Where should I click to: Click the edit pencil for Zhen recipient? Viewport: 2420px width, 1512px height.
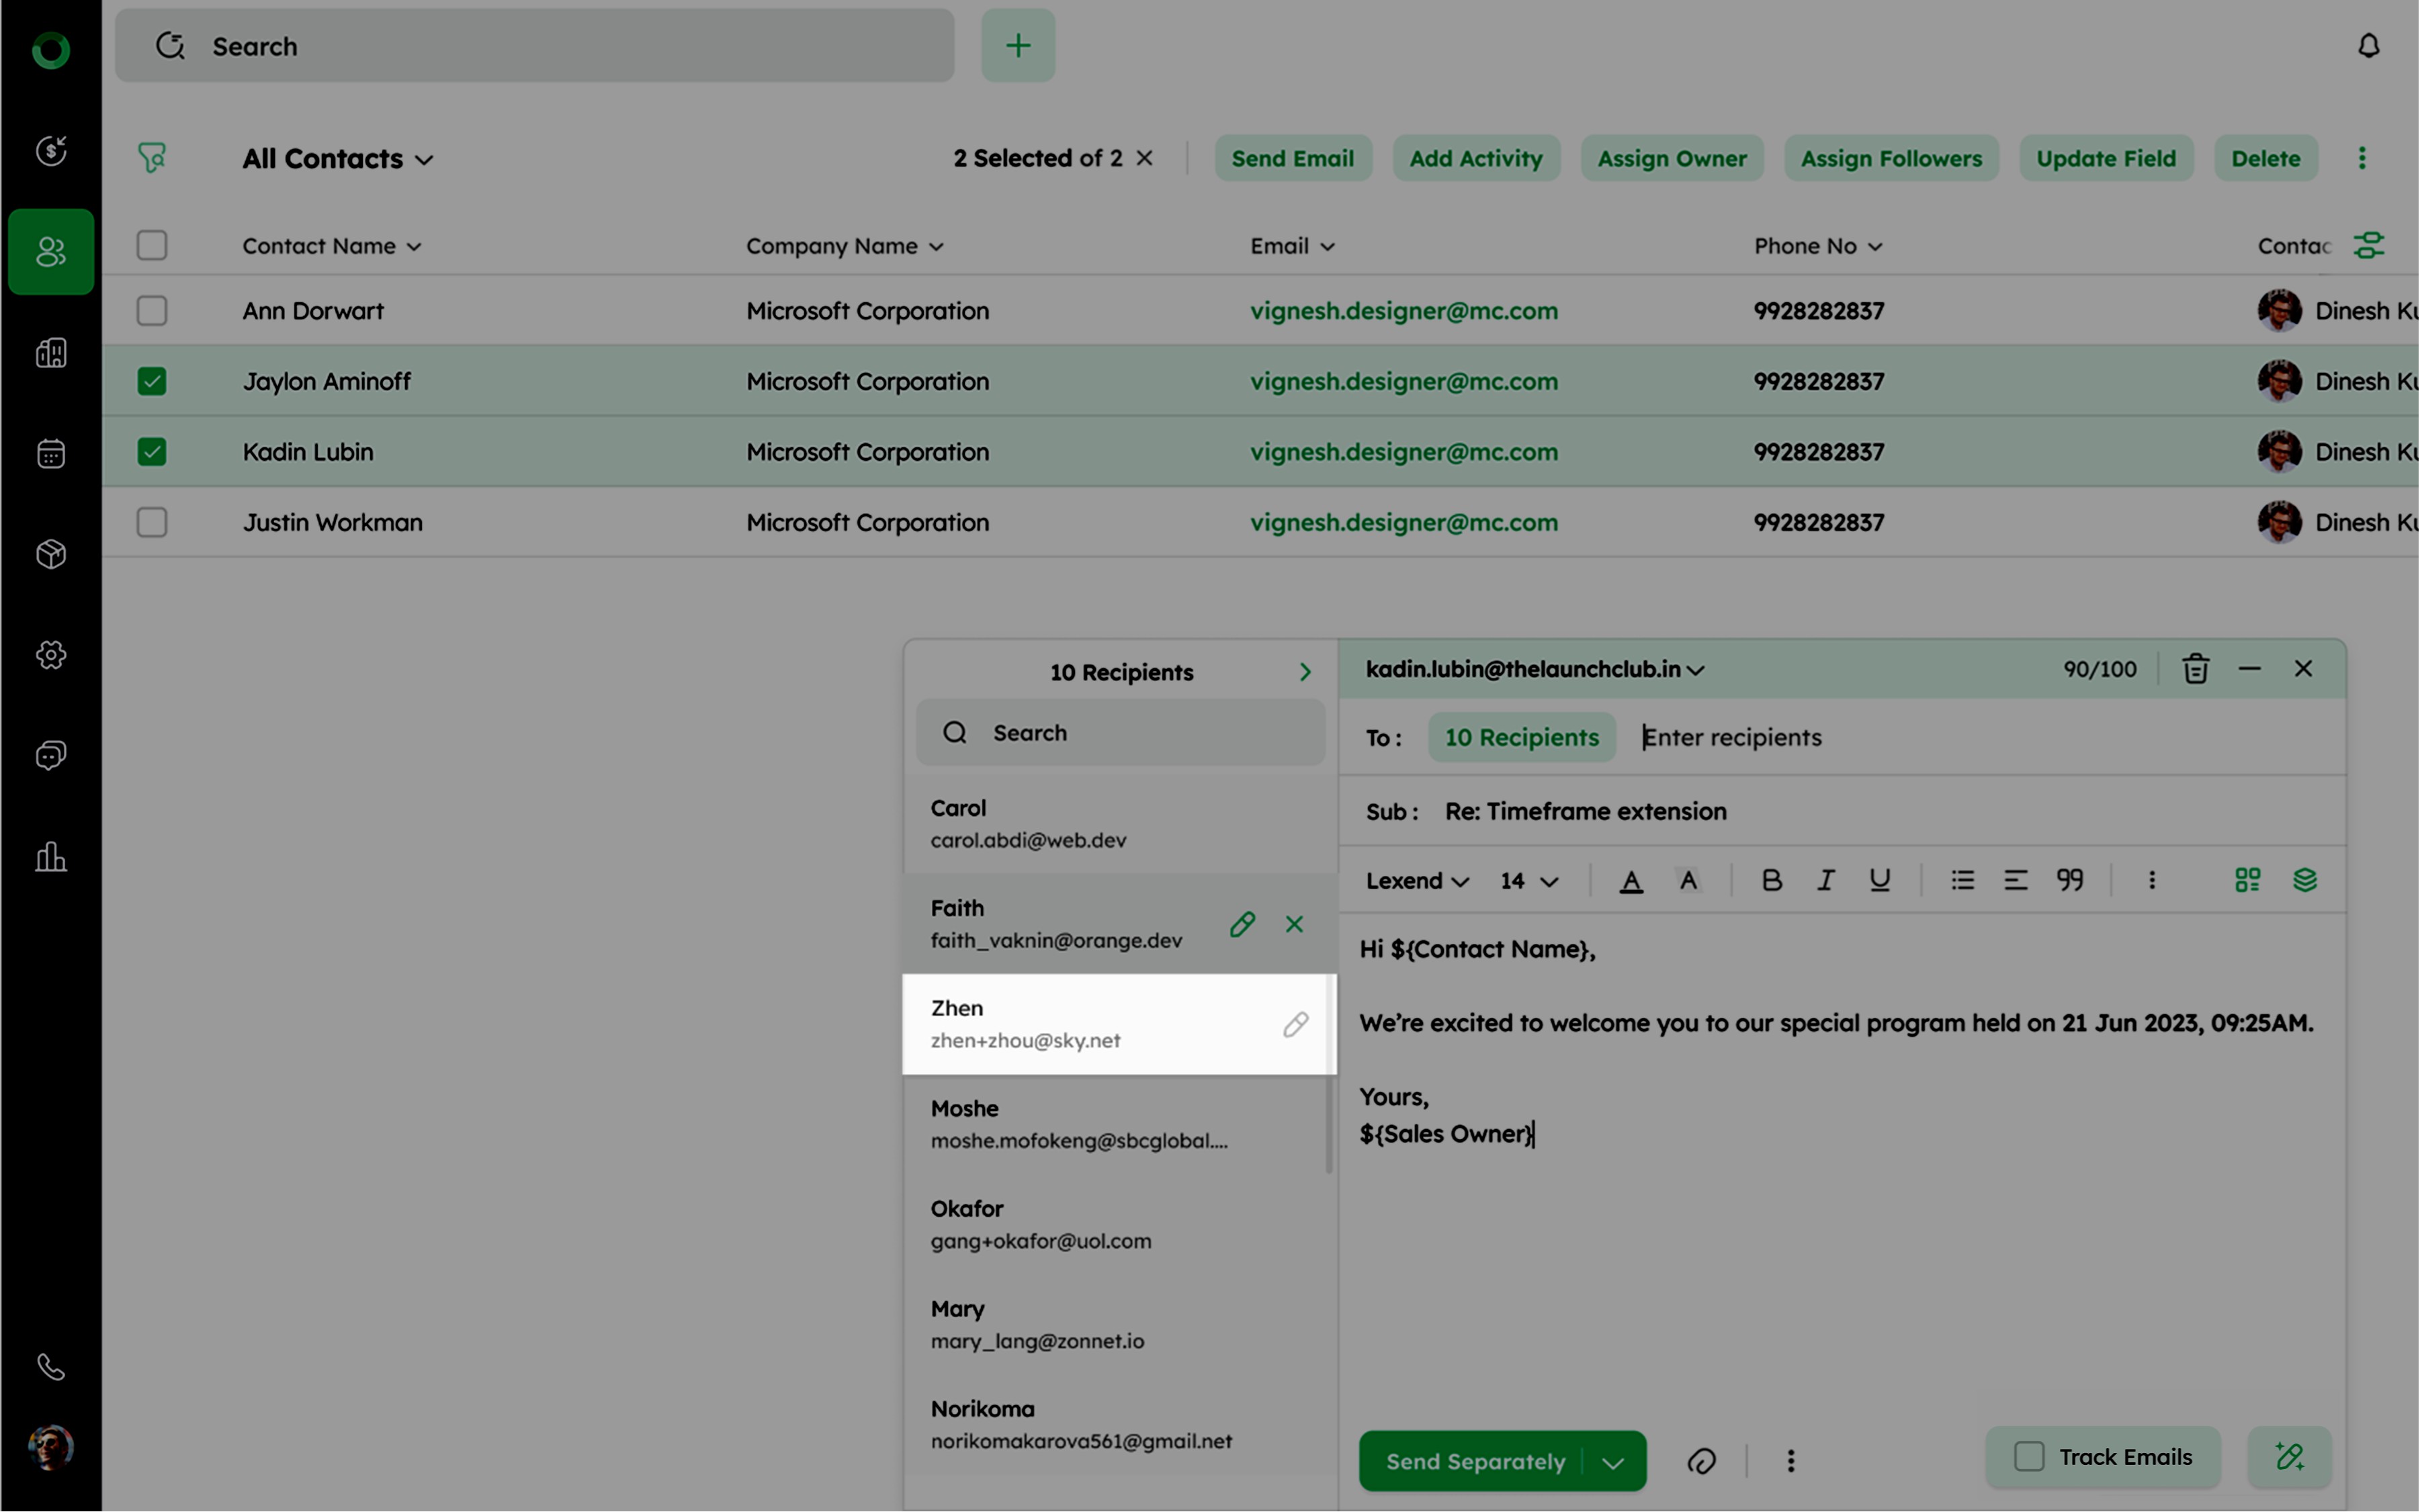click(1295, 1024)
